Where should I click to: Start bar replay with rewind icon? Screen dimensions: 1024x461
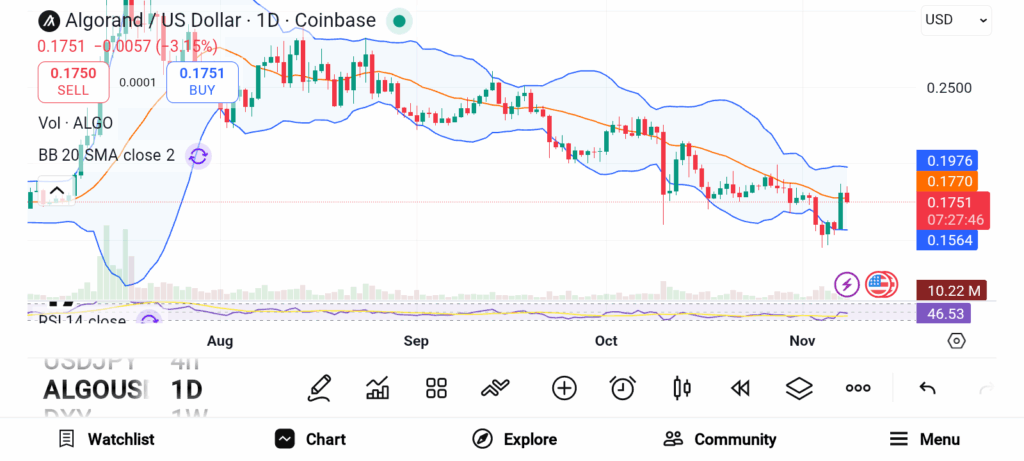pyautogui.click(x=740, y=388)
